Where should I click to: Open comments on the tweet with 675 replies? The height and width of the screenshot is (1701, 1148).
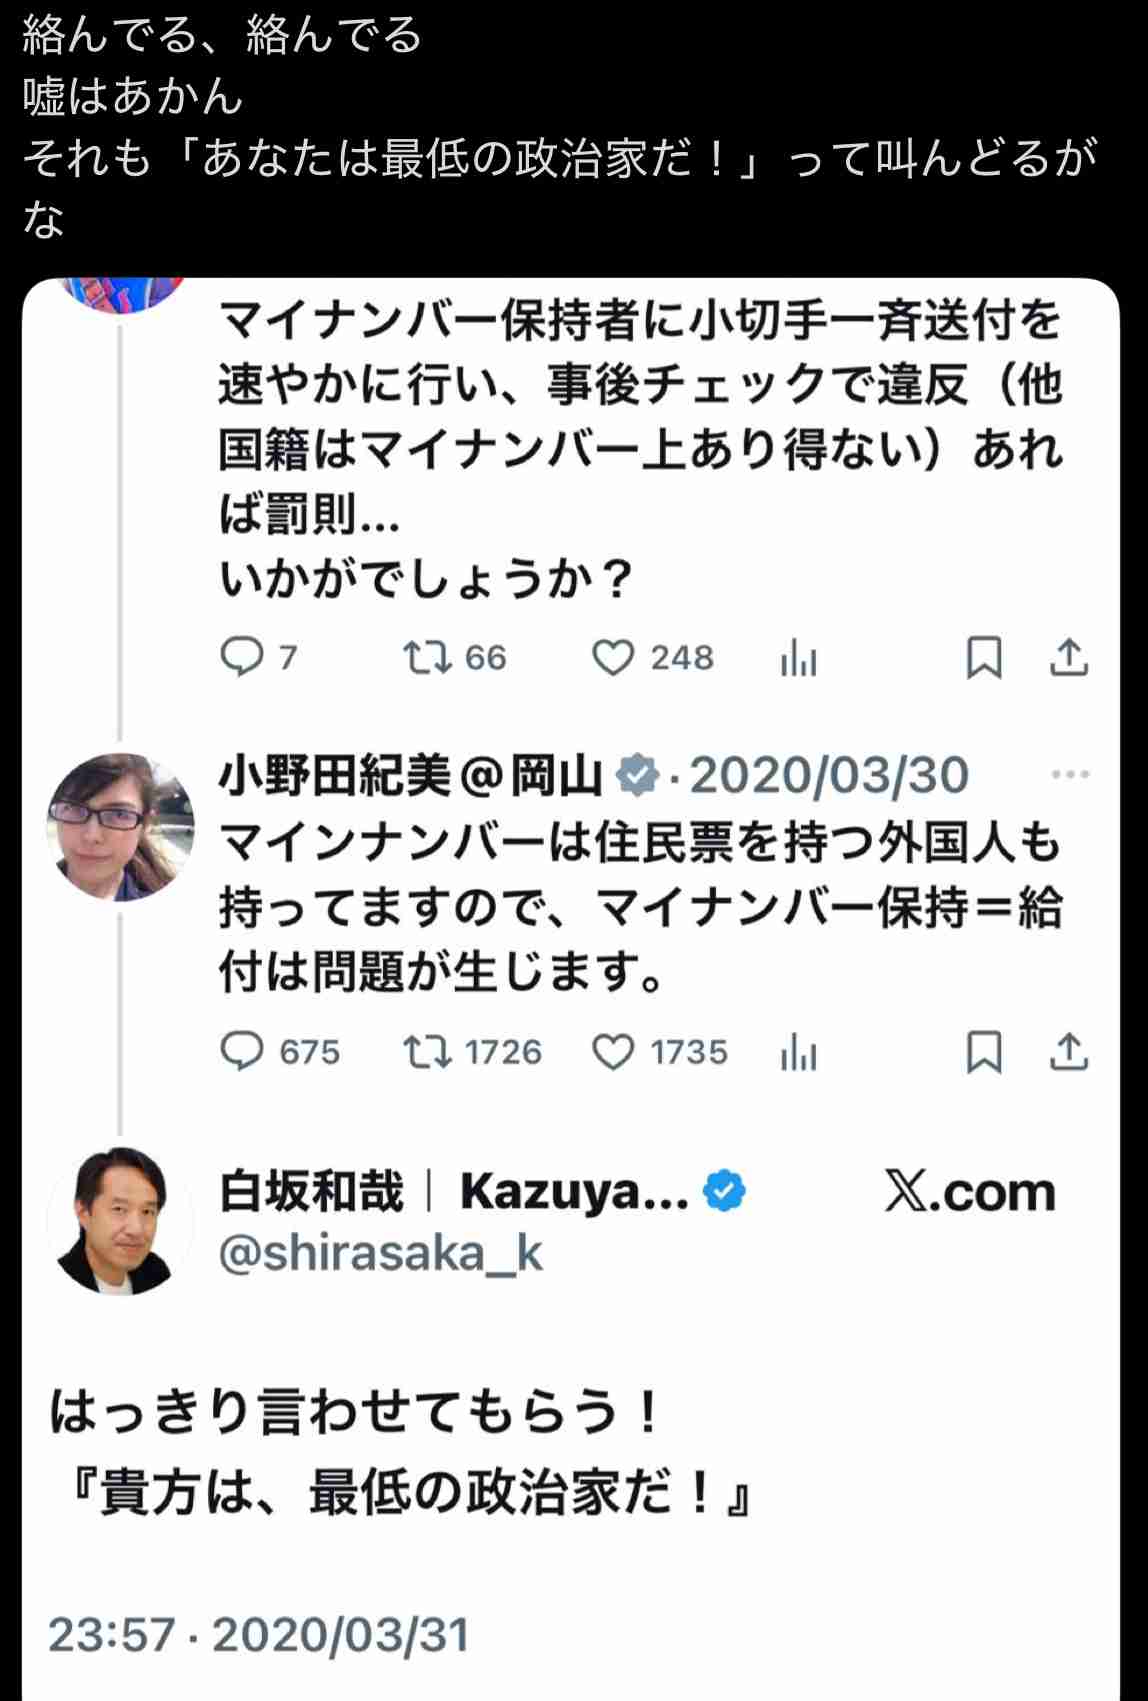(x=240, y=1051)
